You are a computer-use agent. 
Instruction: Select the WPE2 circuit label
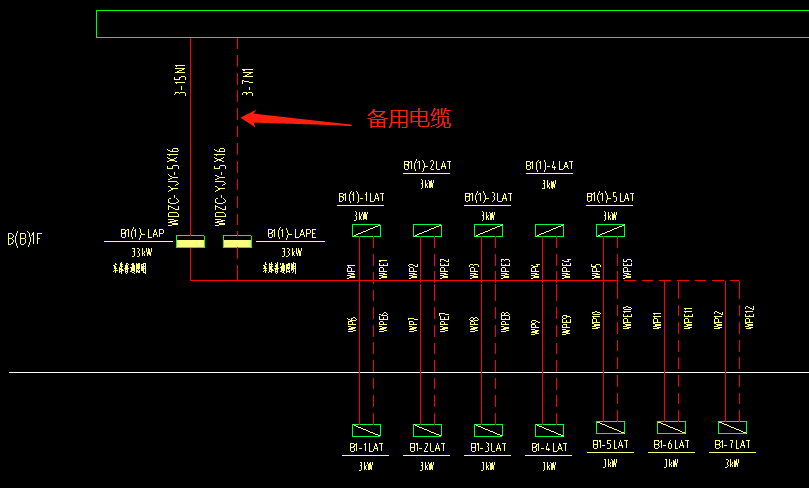(x=444, y=269)
